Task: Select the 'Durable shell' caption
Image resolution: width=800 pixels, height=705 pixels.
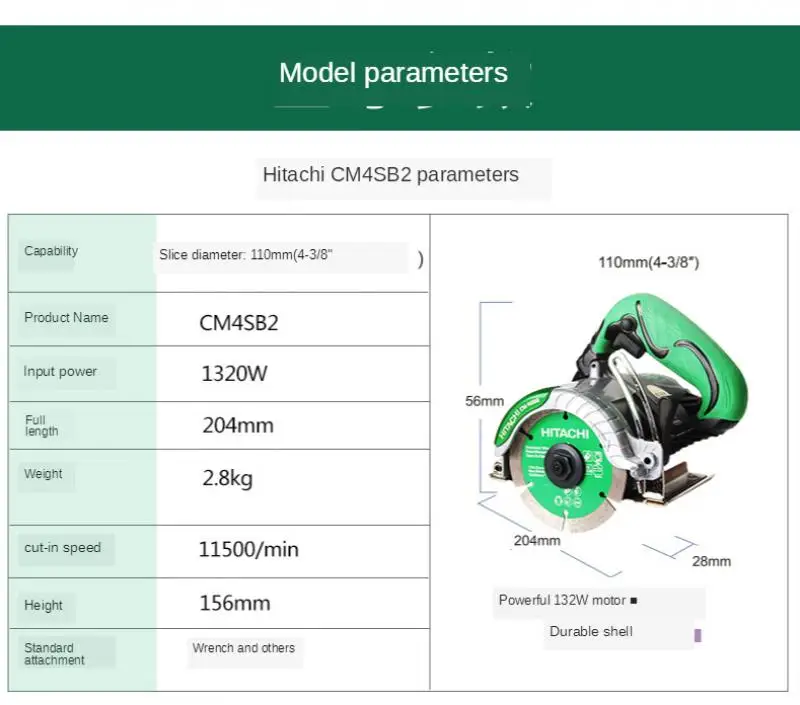Action: click(591, 631)
